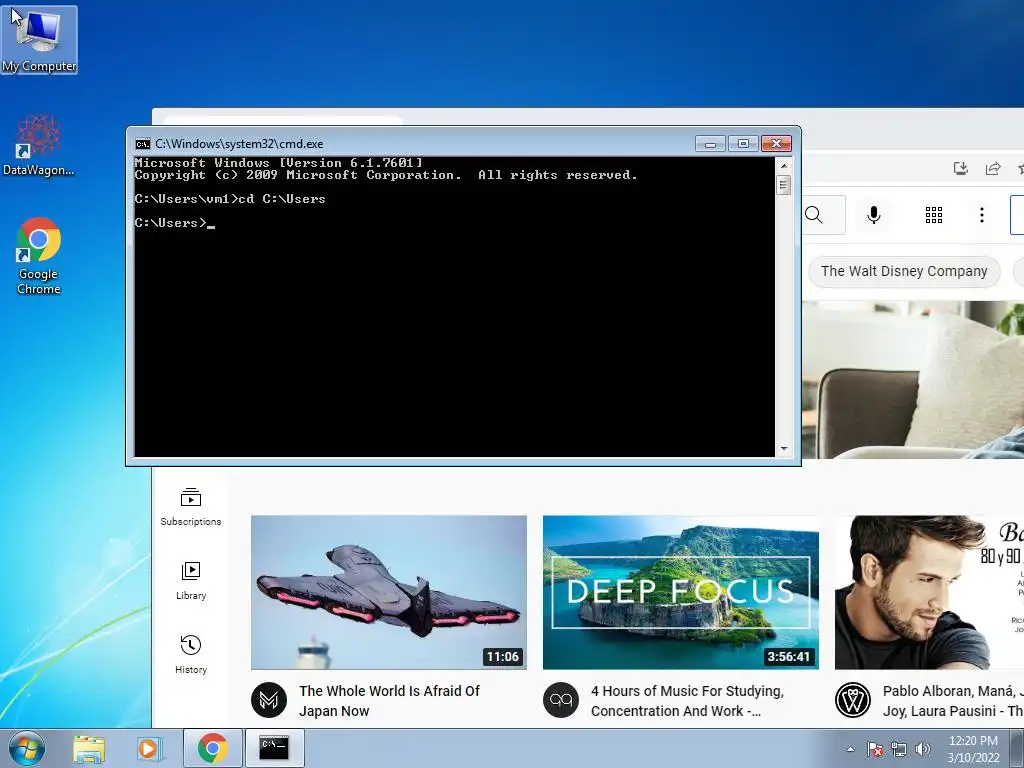The image size is (1024, 768).
Task: Click Action Center flag tray icon
Action: [x=874, y=749]
